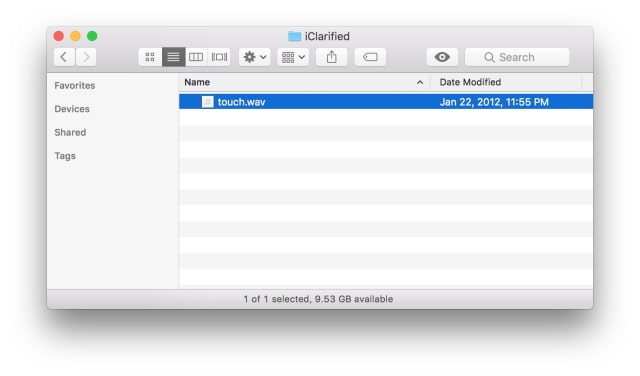
Task: Click the Search field
Action: pyautogui.click(x=517, y=57)
